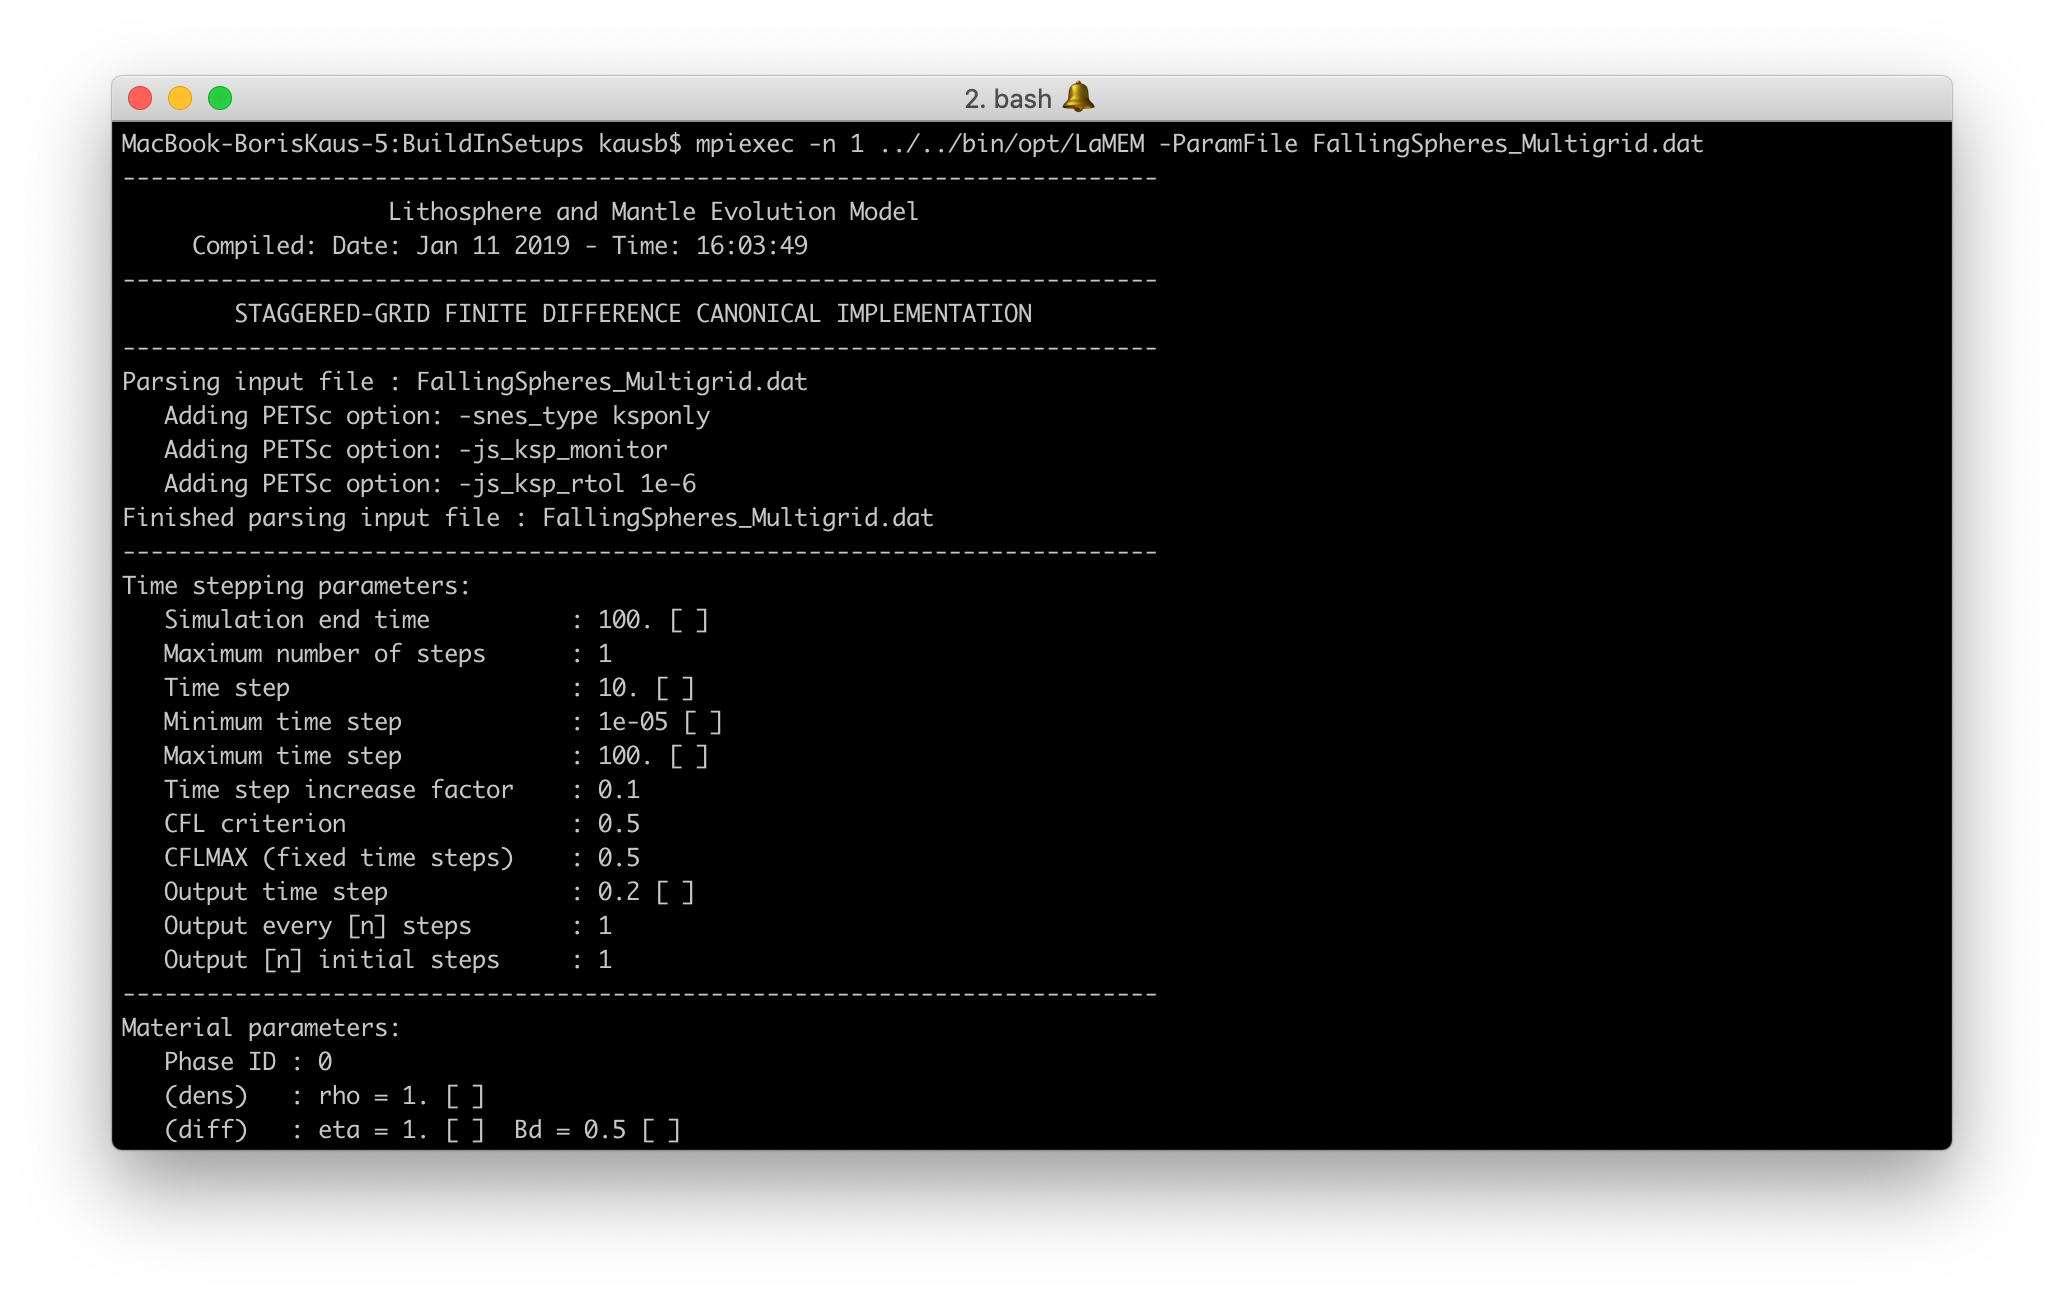Click the bell icon in title bar
The image size is (2064, 1298).
tap(1078, 97)
